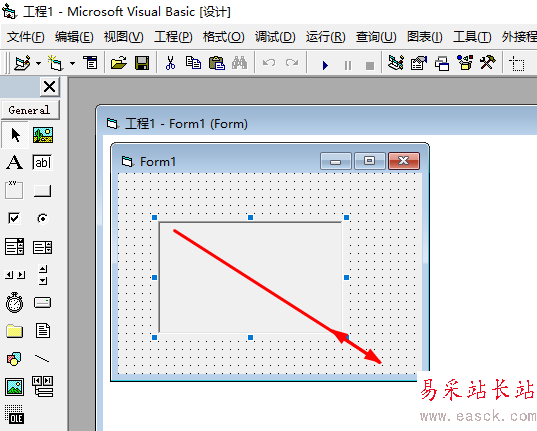Choose the horizontal scrollbar control tool
Viewport: 537px width, 431px height.
[x=15, y=275]
